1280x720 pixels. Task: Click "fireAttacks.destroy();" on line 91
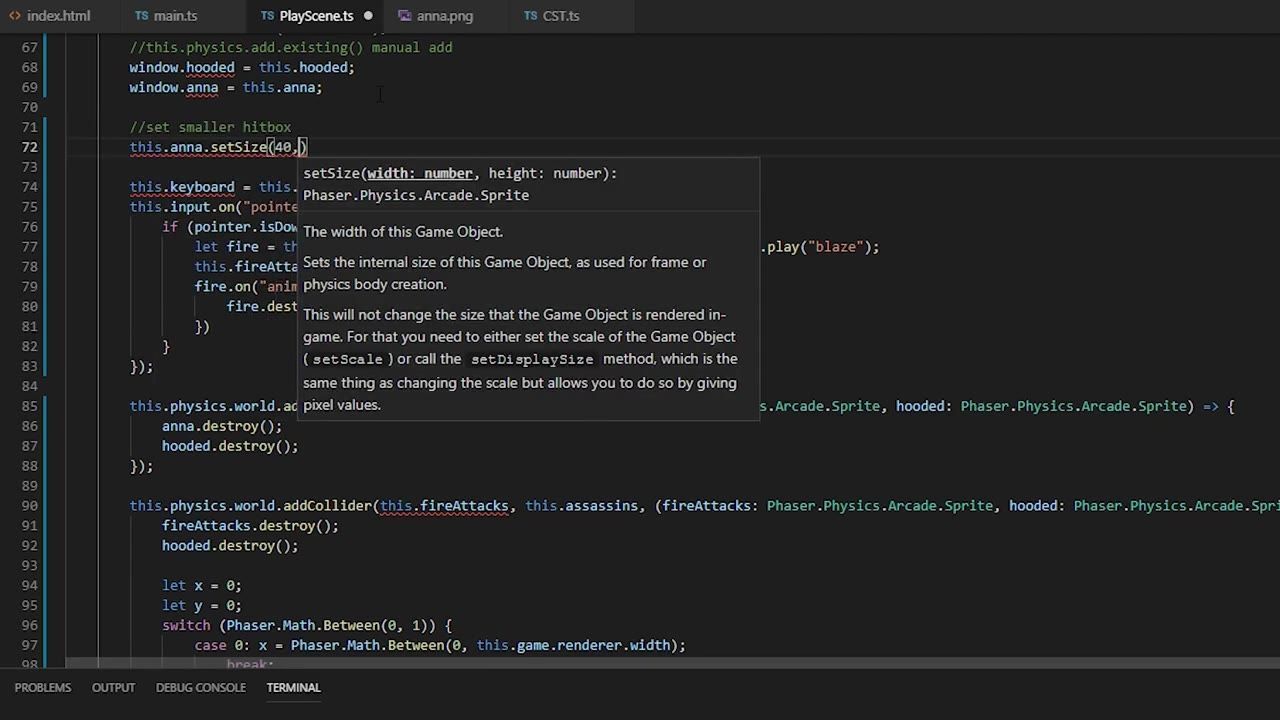(250, 526)
